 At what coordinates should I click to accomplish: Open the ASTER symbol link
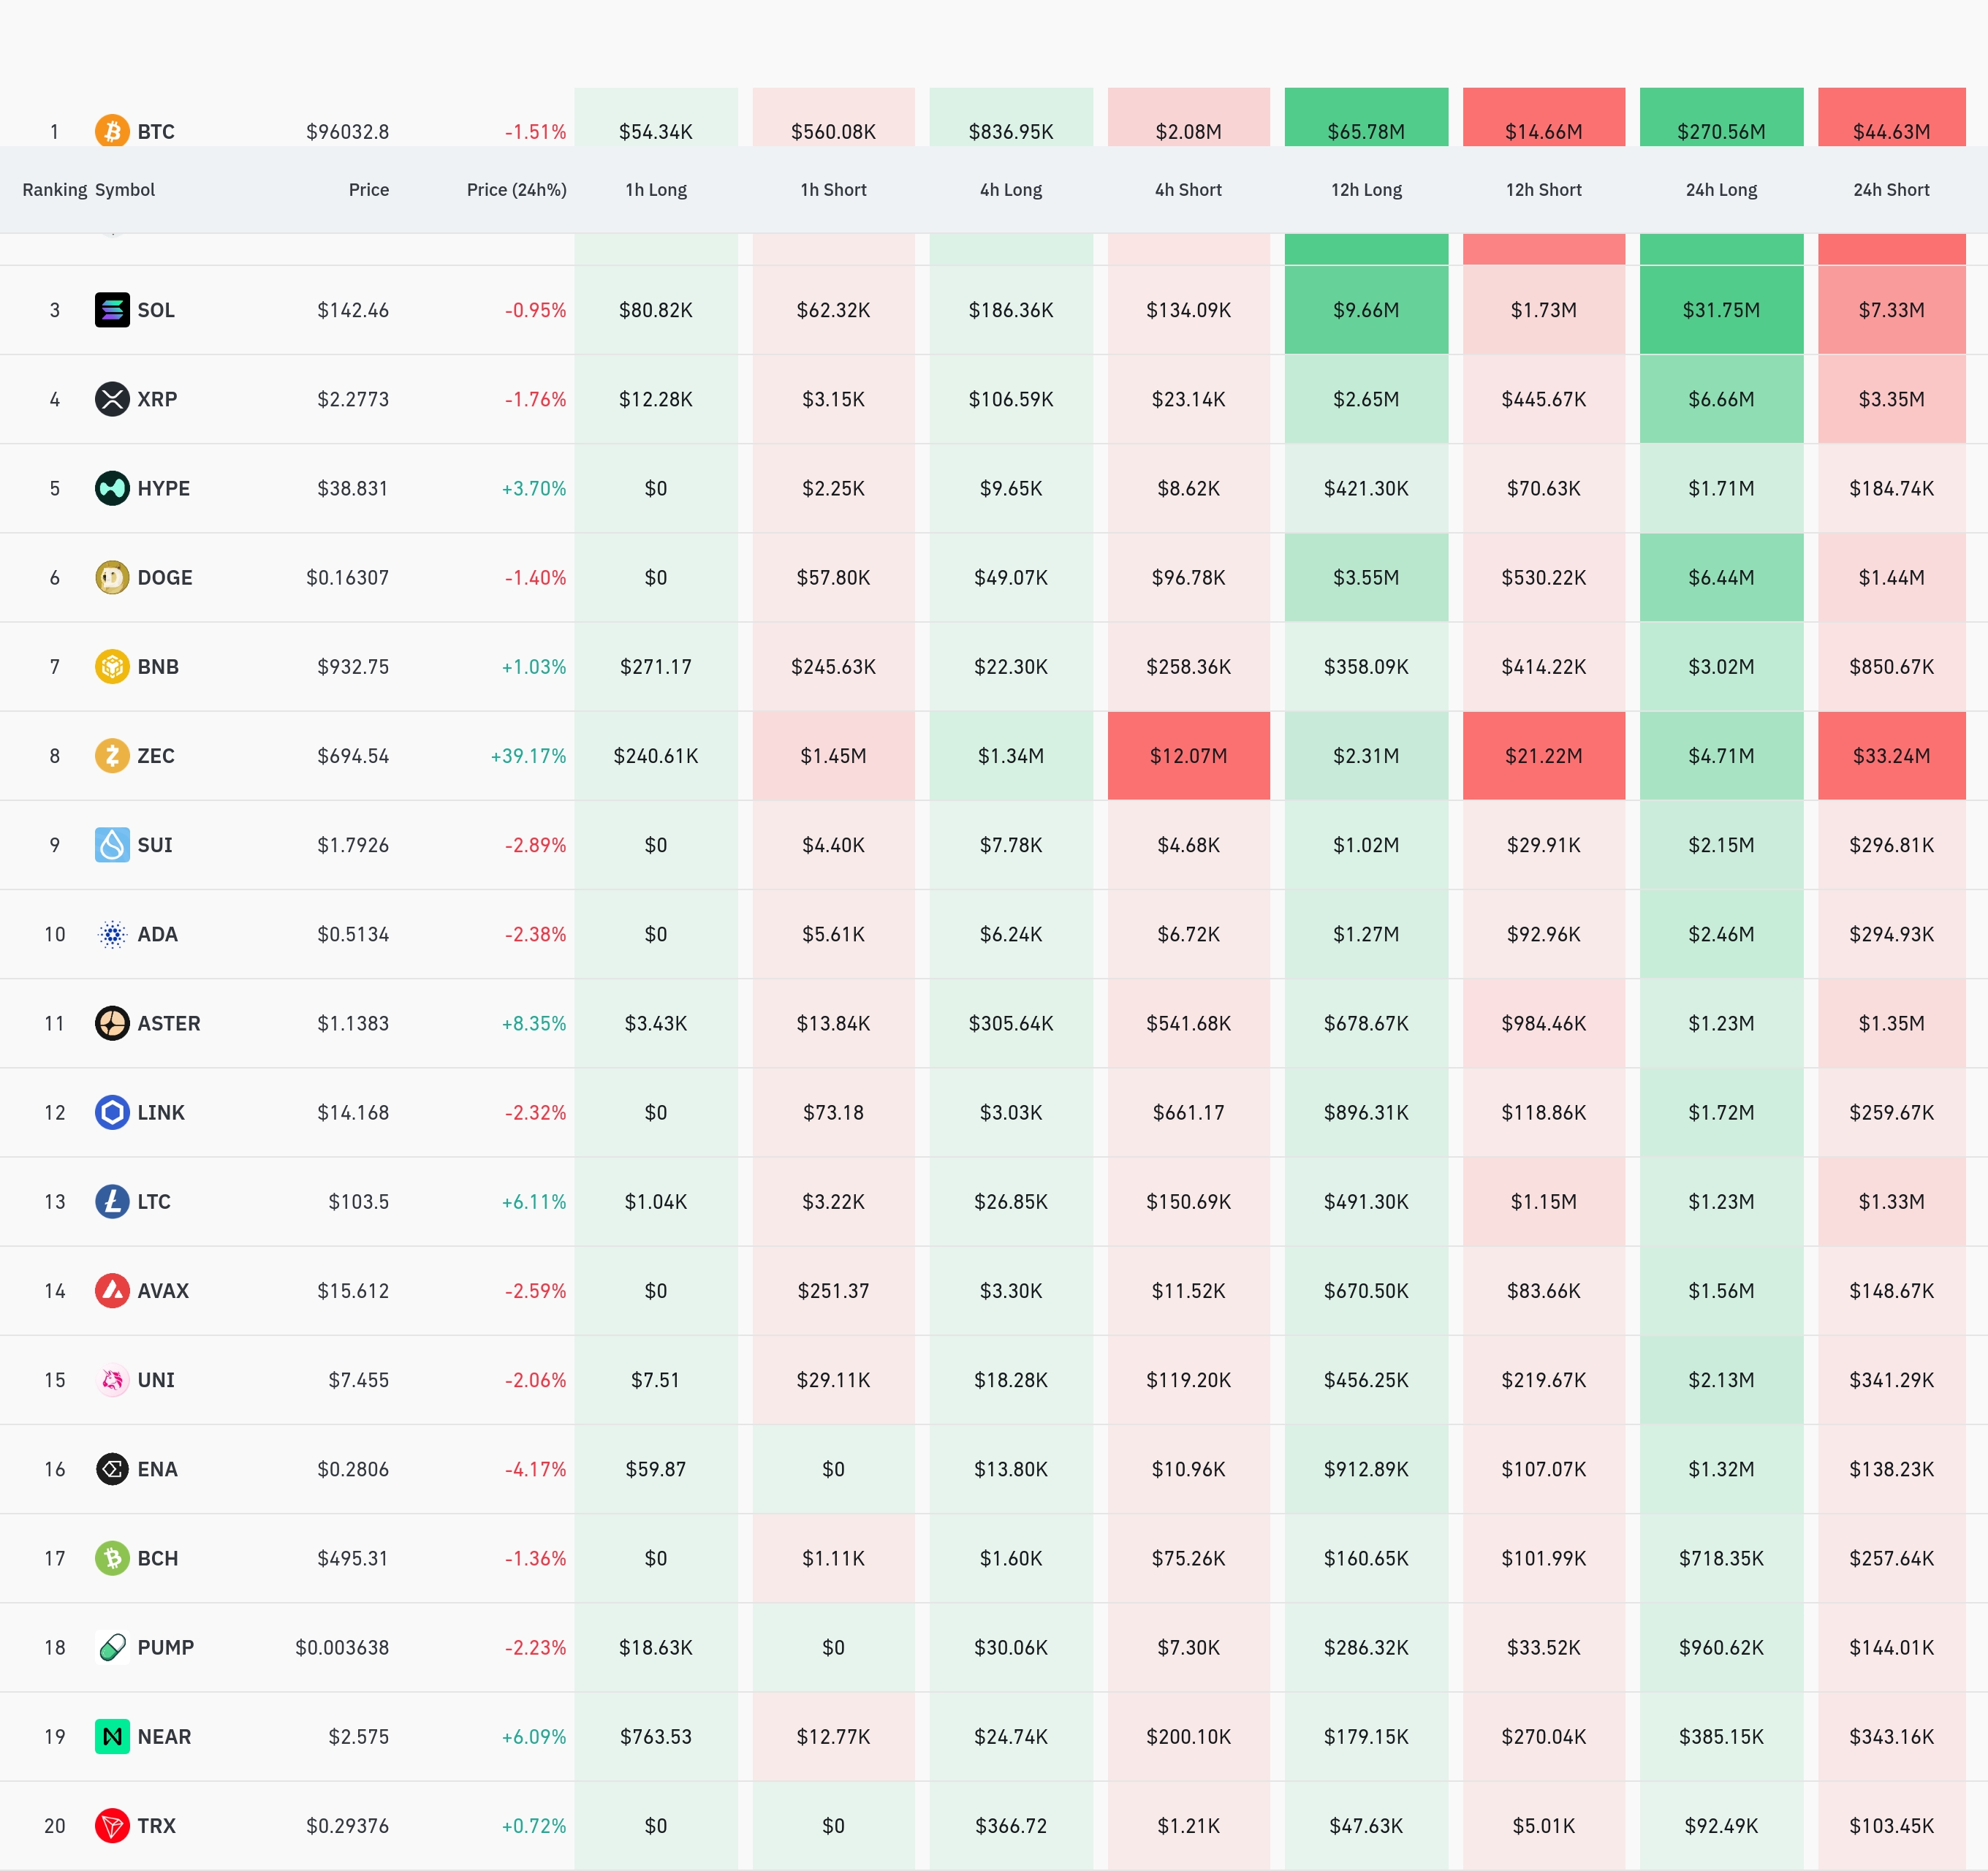coord(169,1023)
